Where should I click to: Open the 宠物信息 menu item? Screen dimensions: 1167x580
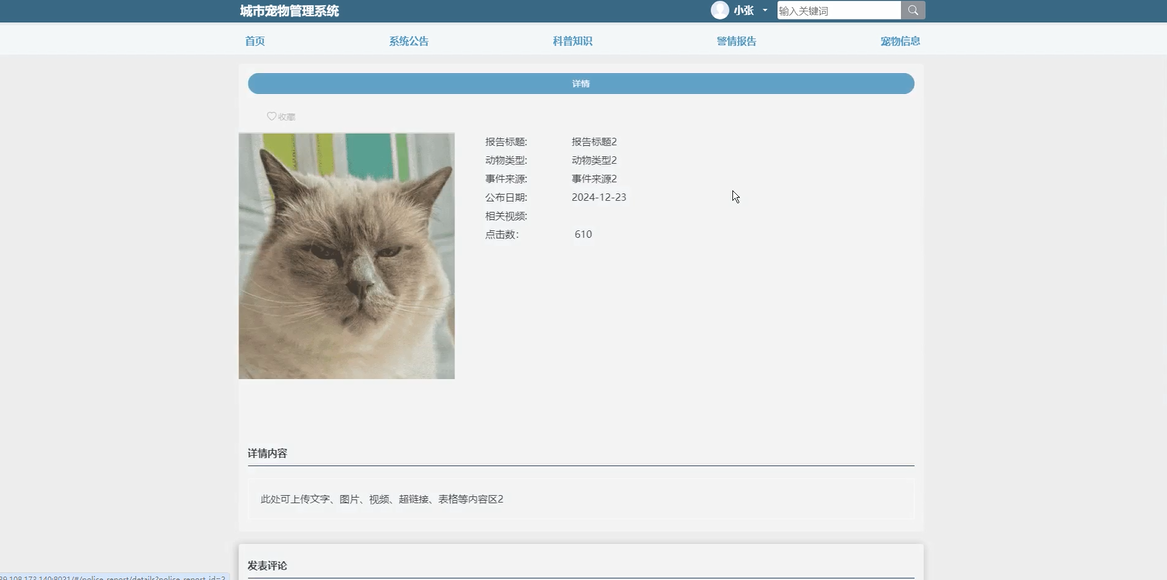pos(900,41)
